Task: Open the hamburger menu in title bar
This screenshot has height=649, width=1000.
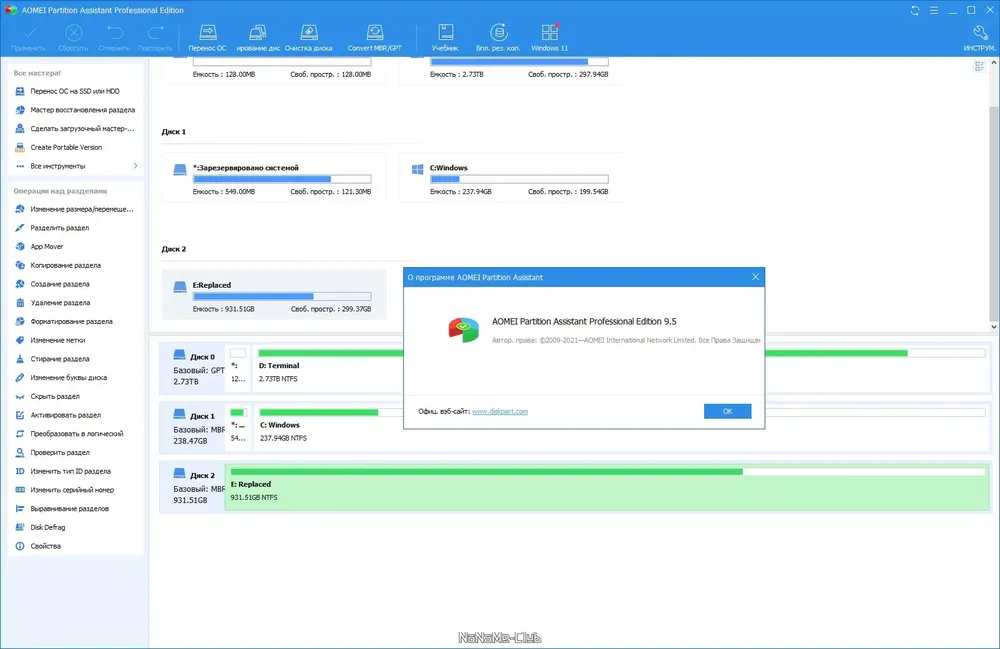Action: (934, 10)
